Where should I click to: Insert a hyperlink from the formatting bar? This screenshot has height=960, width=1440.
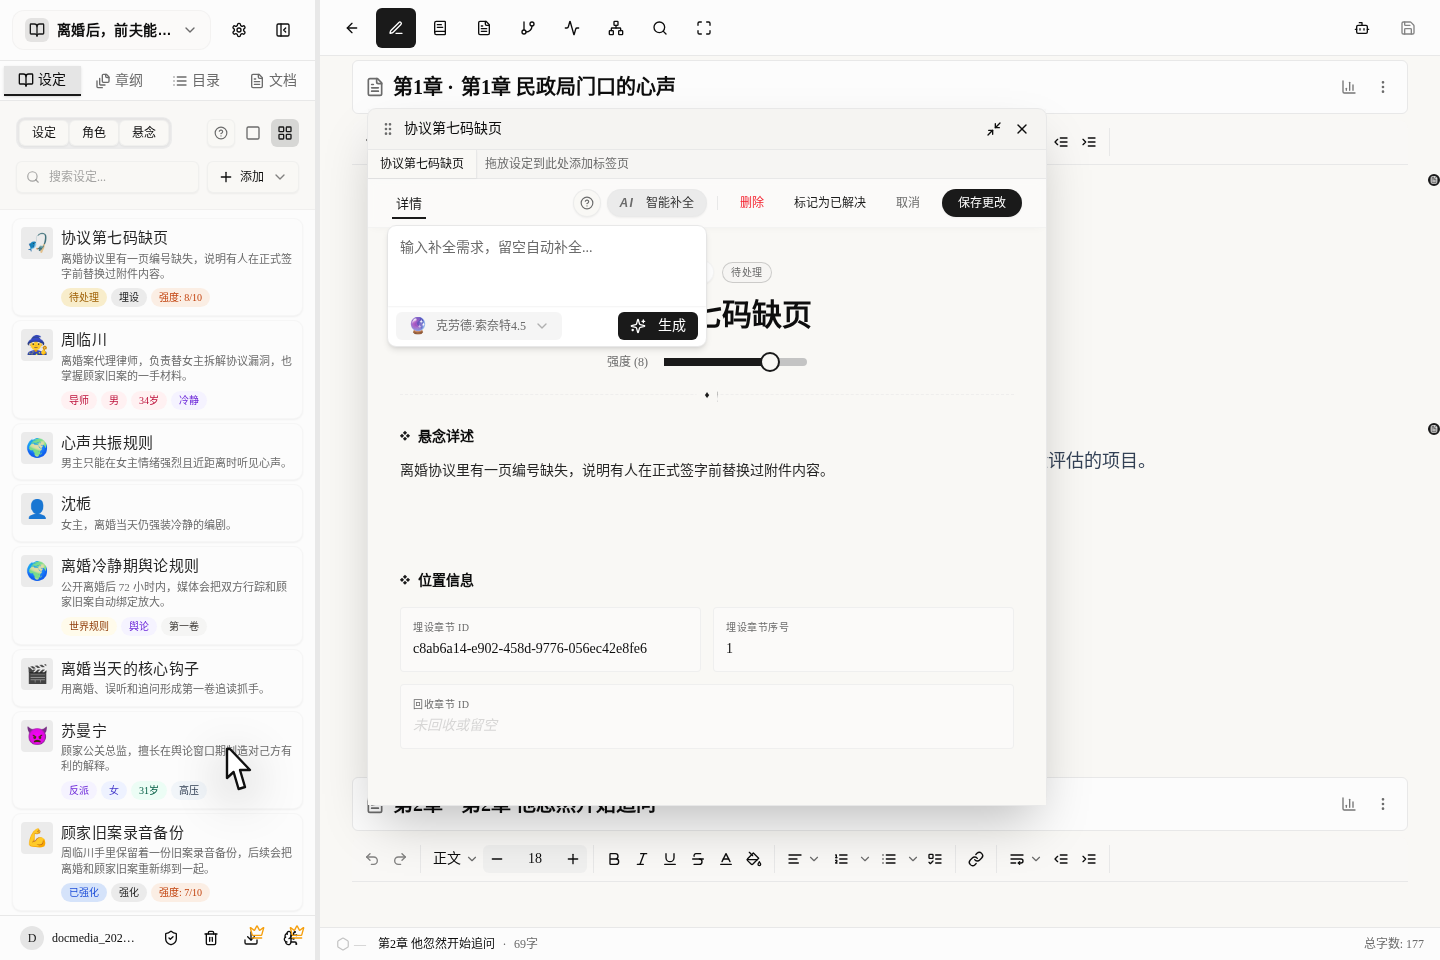976,858
